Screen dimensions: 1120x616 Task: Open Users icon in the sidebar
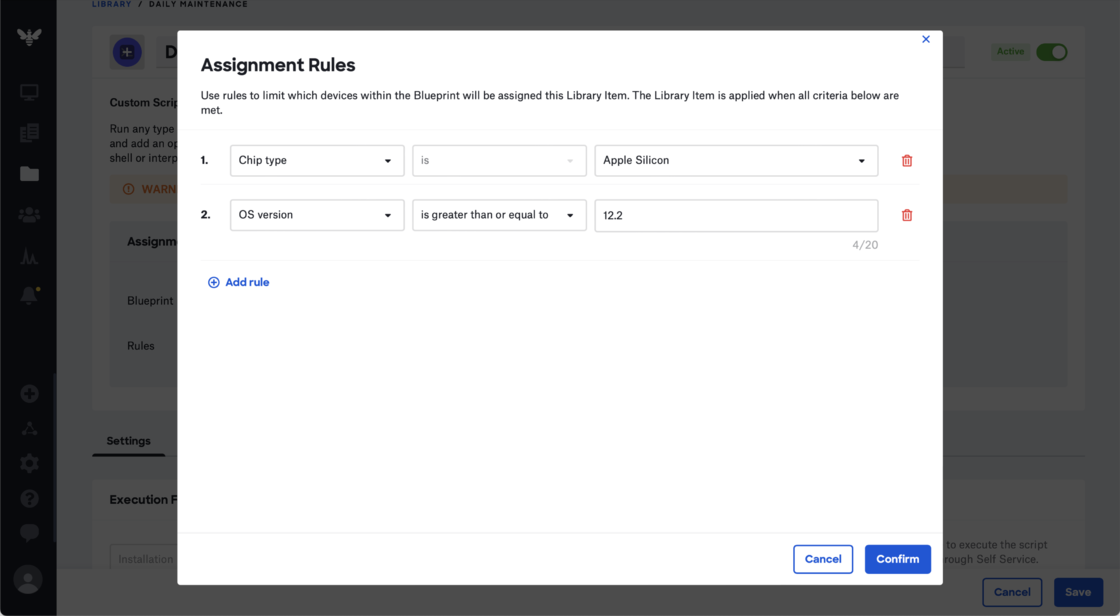29,215
